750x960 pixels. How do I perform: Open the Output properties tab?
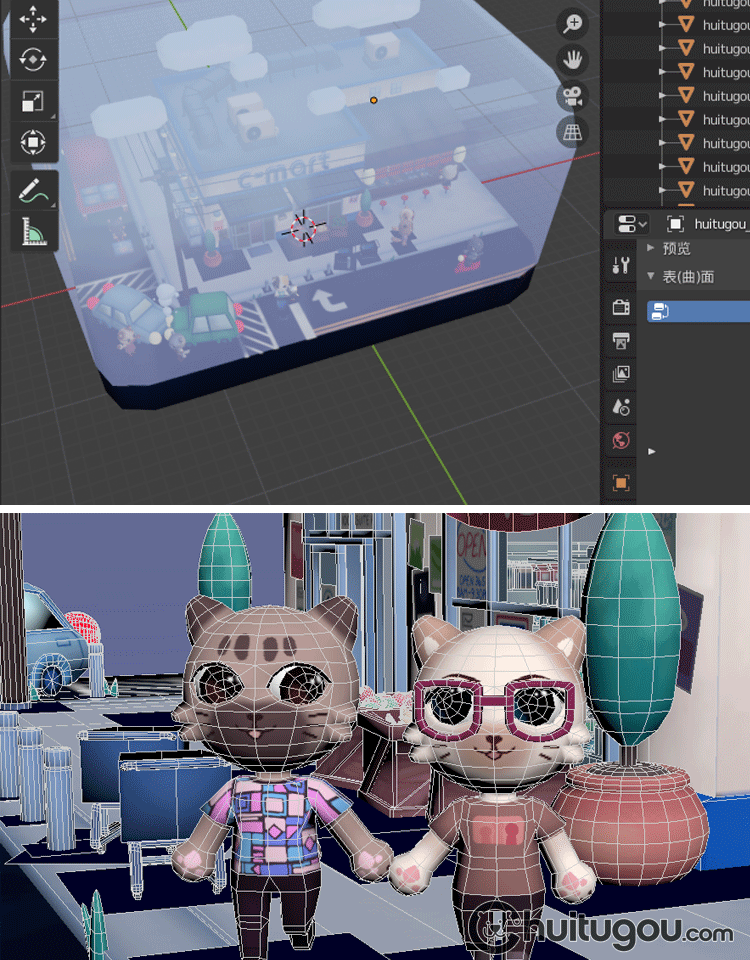[621, 340]
